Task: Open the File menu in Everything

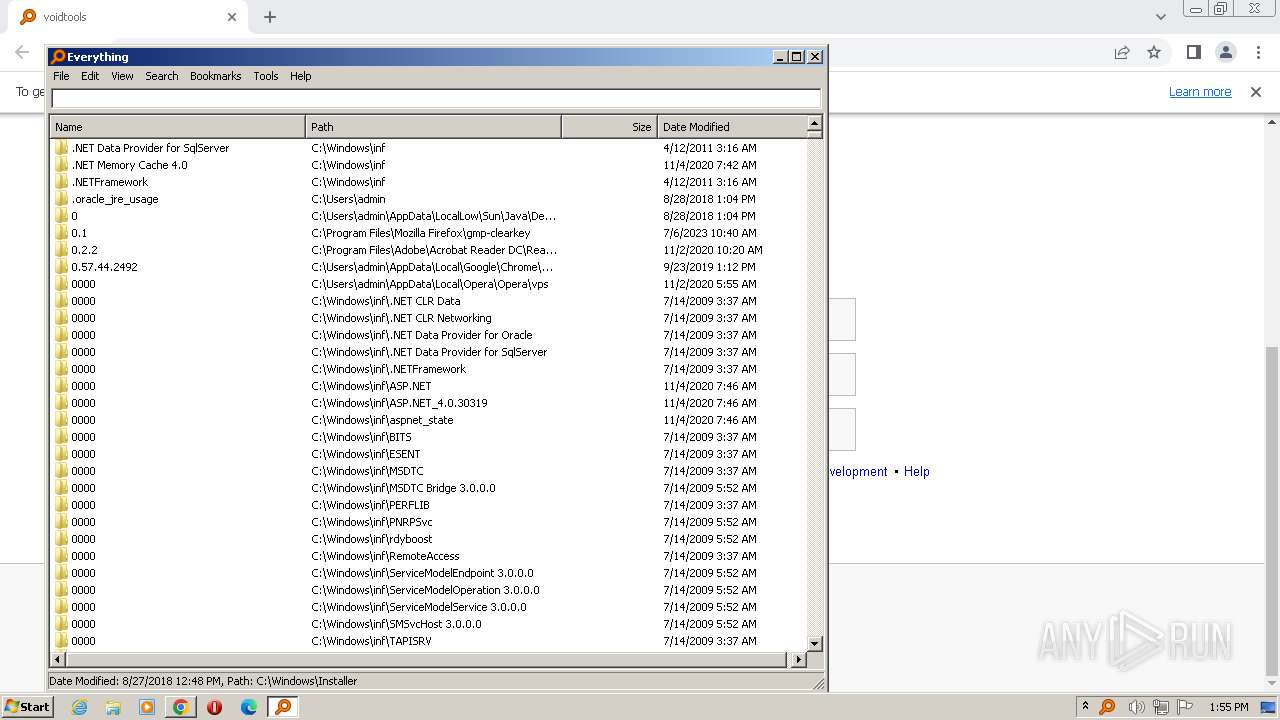Action: coord(61,76)
